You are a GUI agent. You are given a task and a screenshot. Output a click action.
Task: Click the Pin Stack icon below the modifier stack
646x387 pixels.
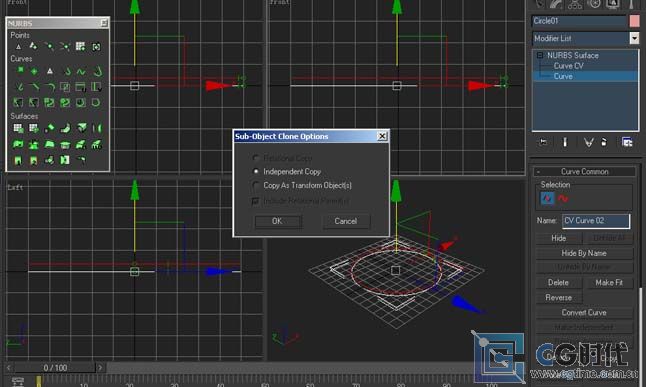pyautogui.click(x=543, y=142)
